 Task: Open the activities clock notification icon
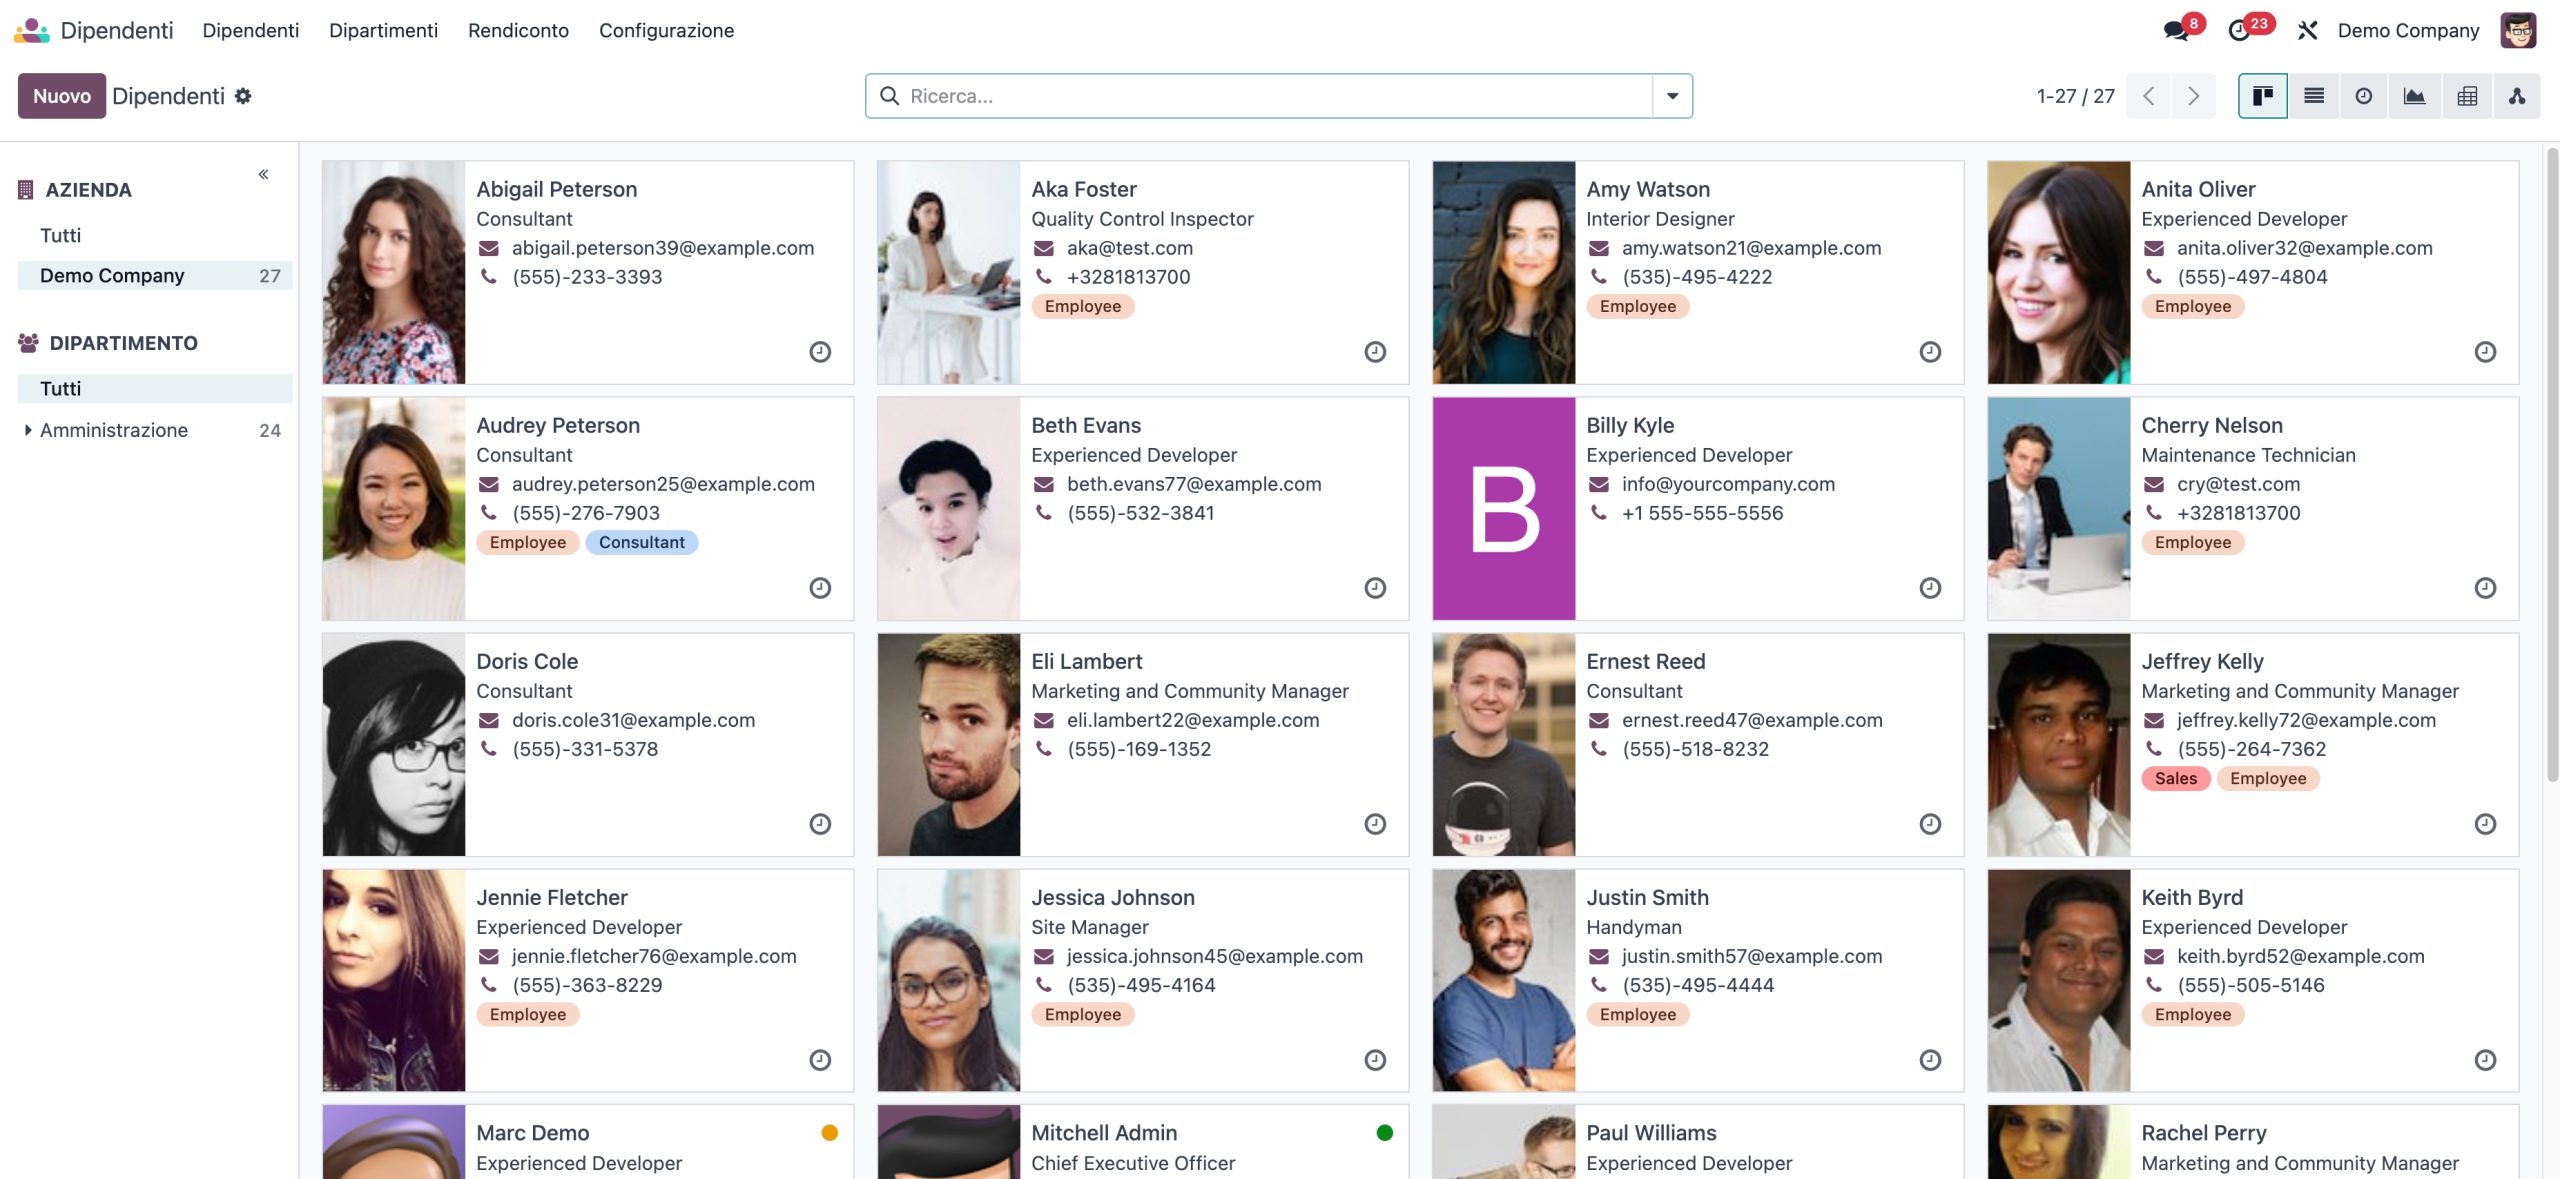[x=2240, y=30]
